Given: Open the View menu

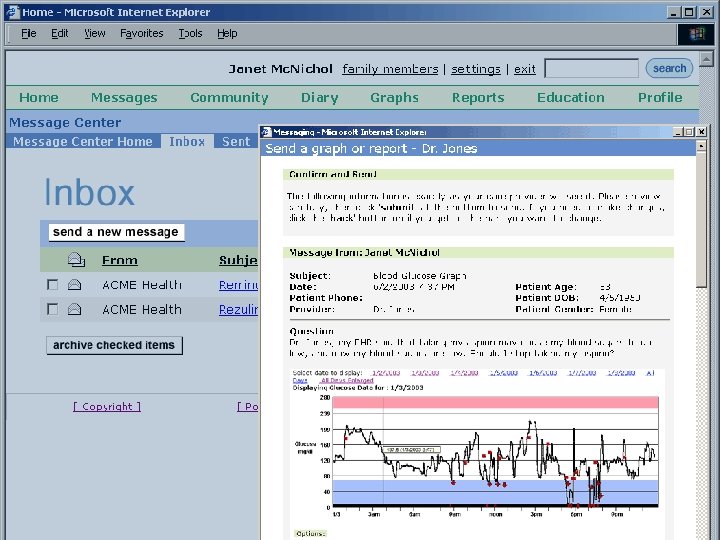Looking at the screenshot, I should (x=95, y=34).
